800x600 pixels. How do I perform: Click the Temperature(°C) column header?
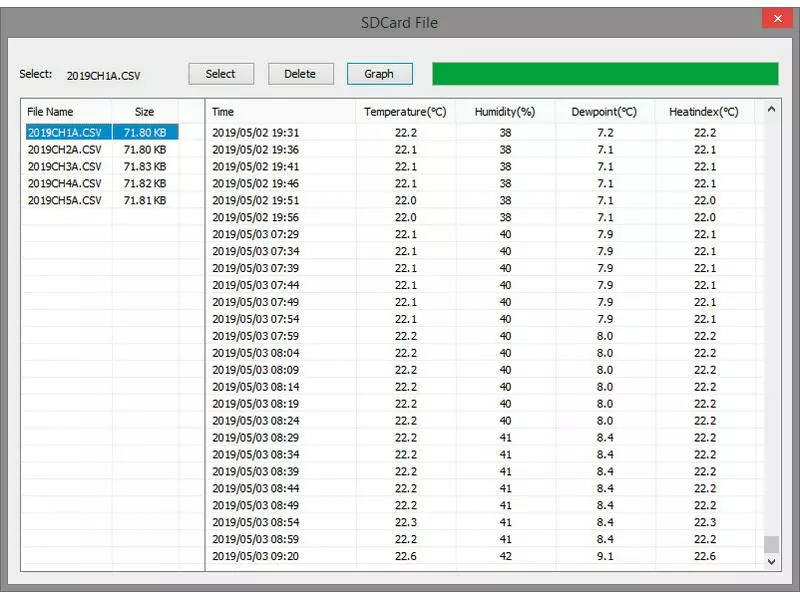pos(405,112)
